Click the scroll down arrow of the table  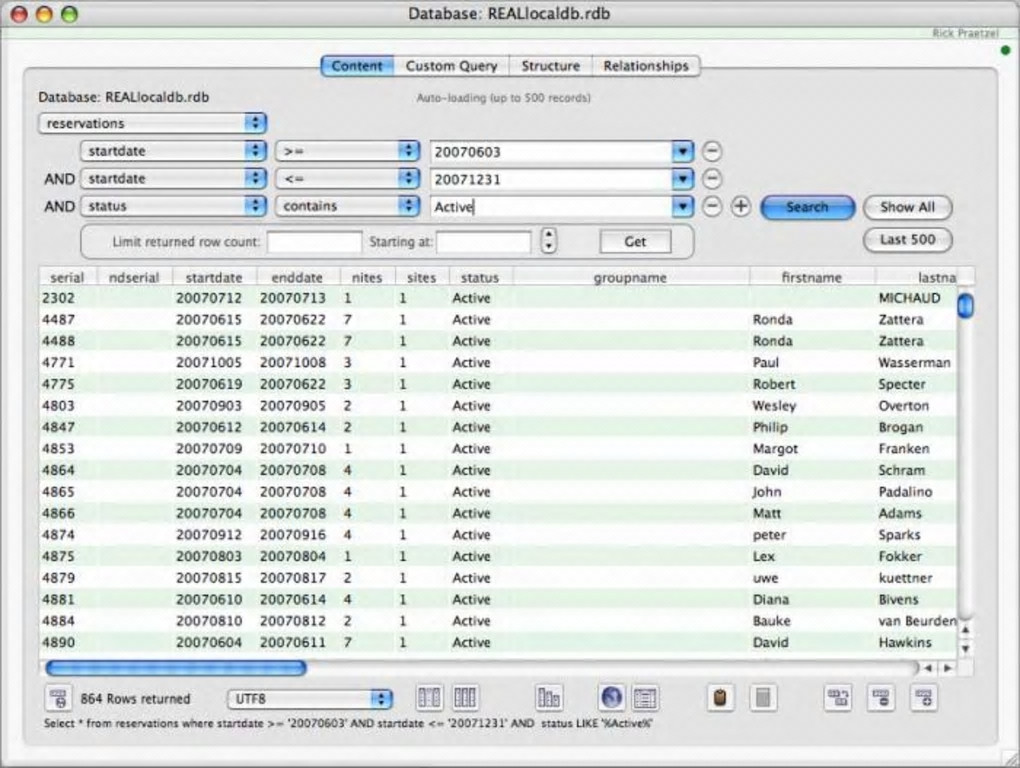965,648
